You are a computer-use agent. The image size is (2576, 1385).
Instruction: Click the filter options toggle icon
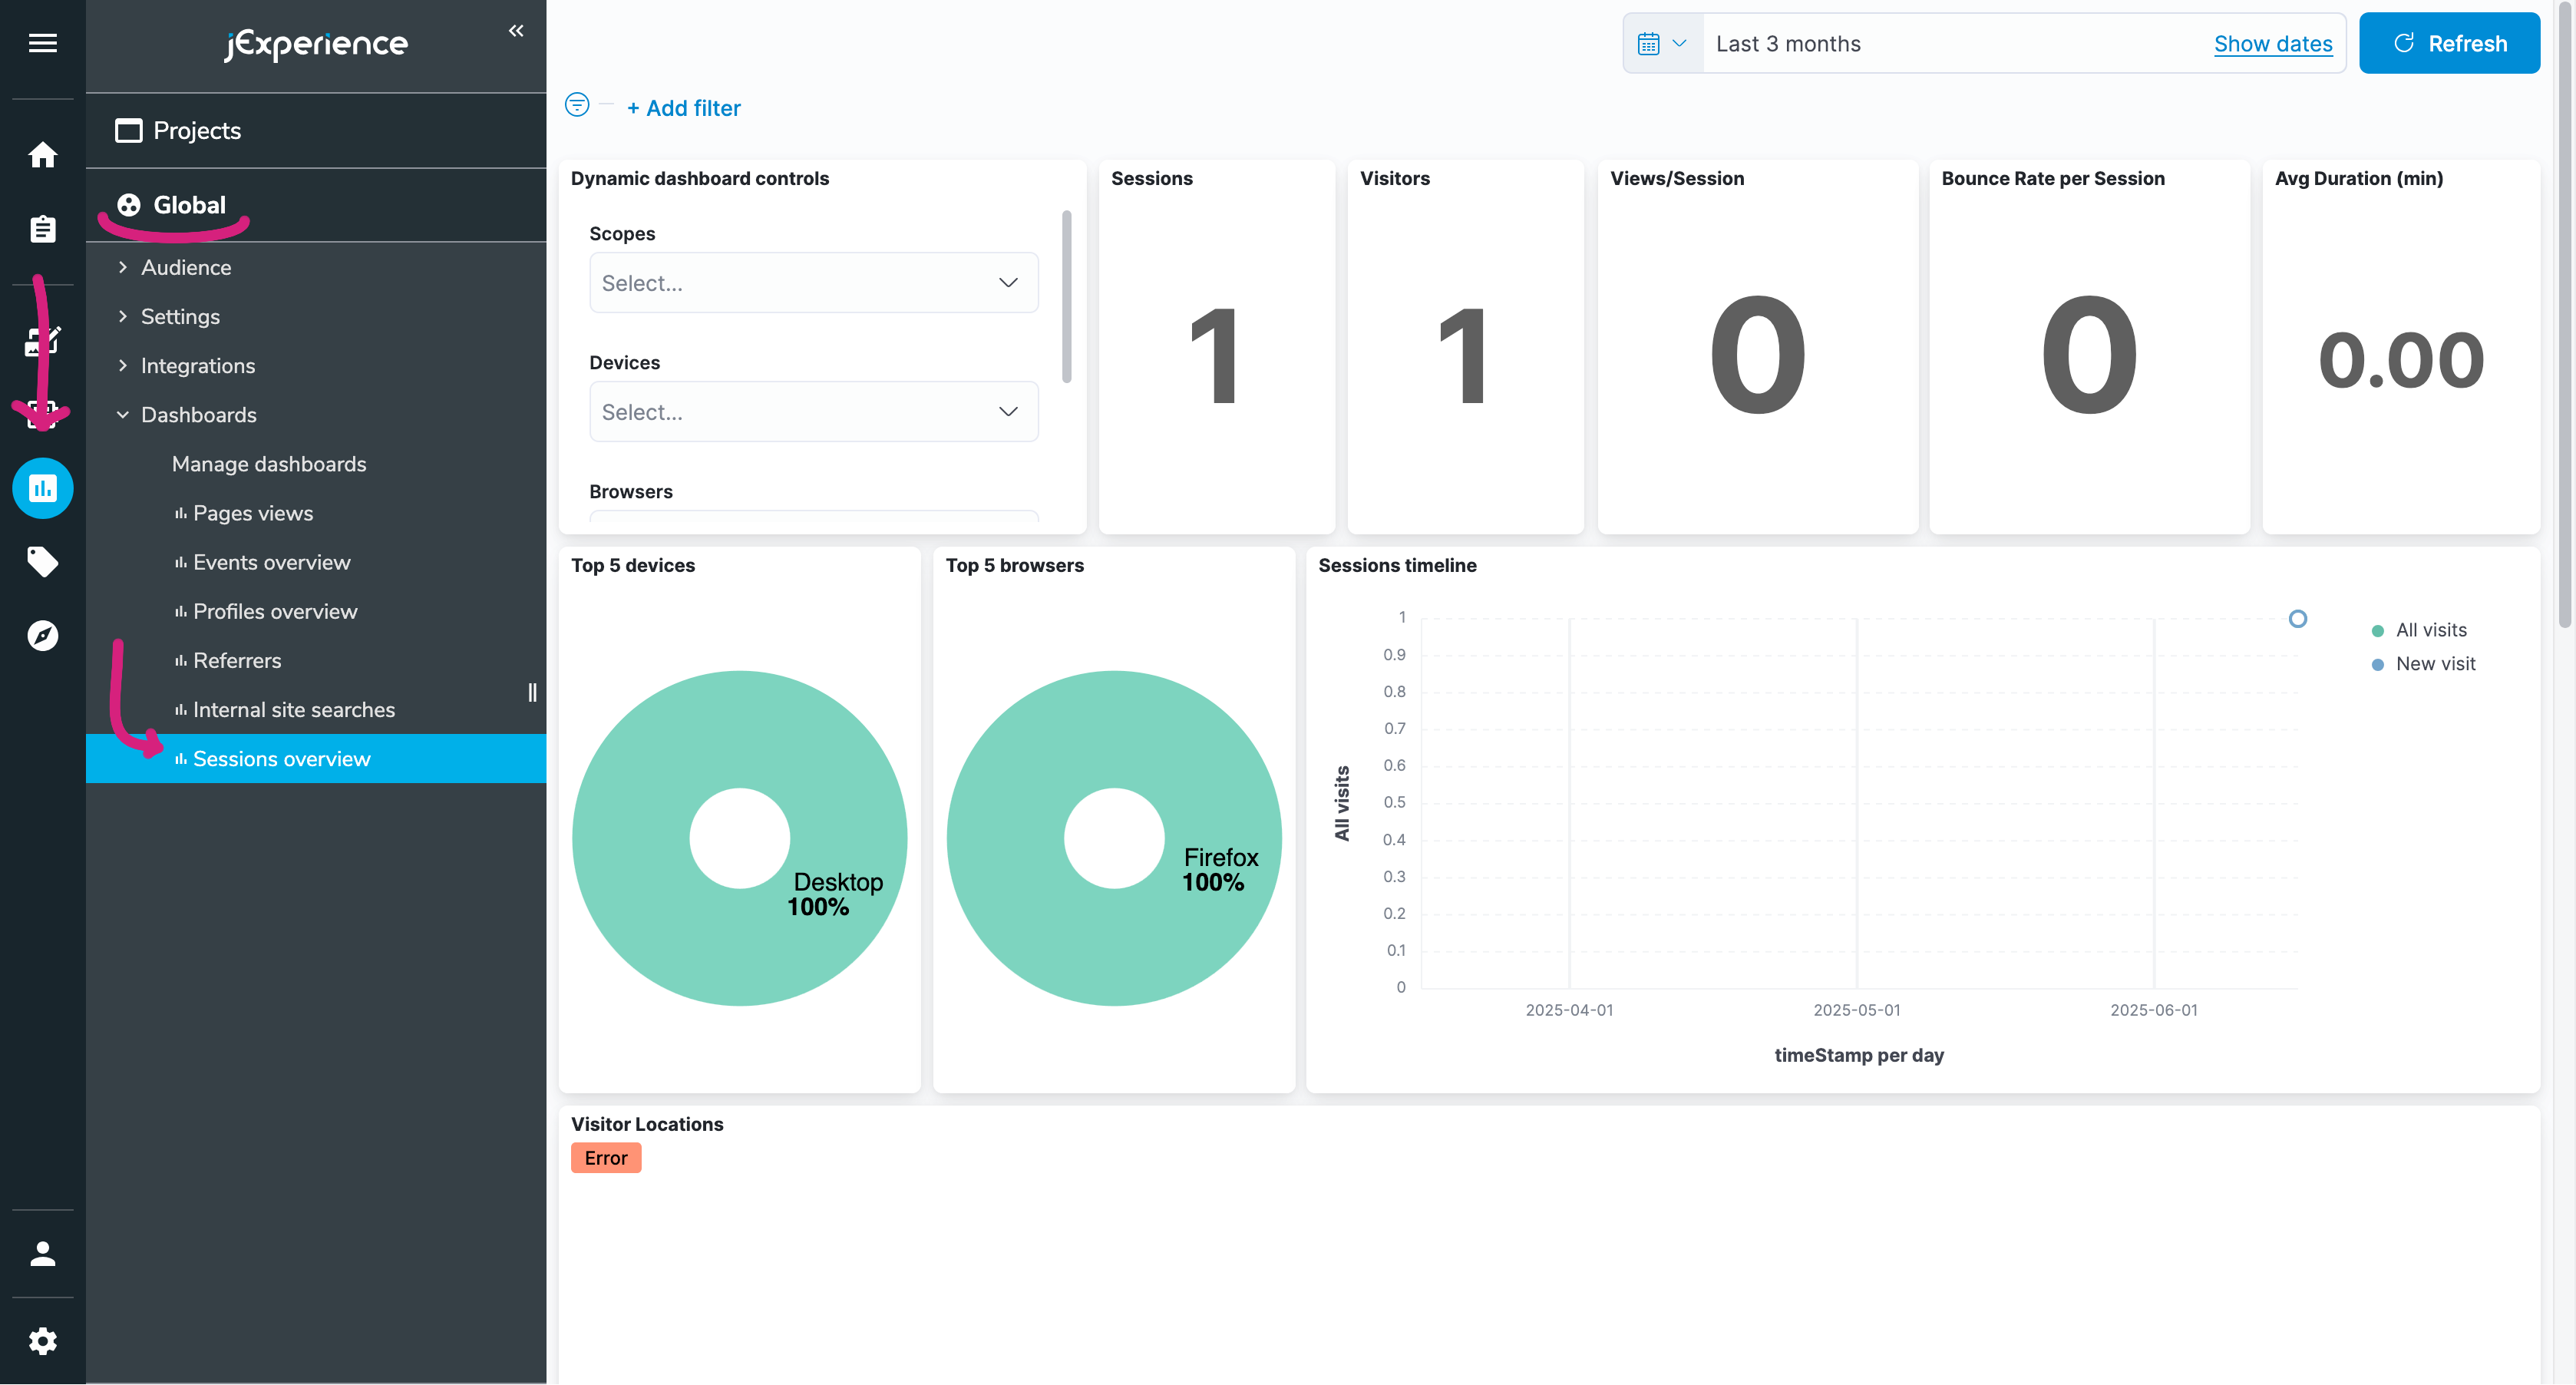point(577,105)
